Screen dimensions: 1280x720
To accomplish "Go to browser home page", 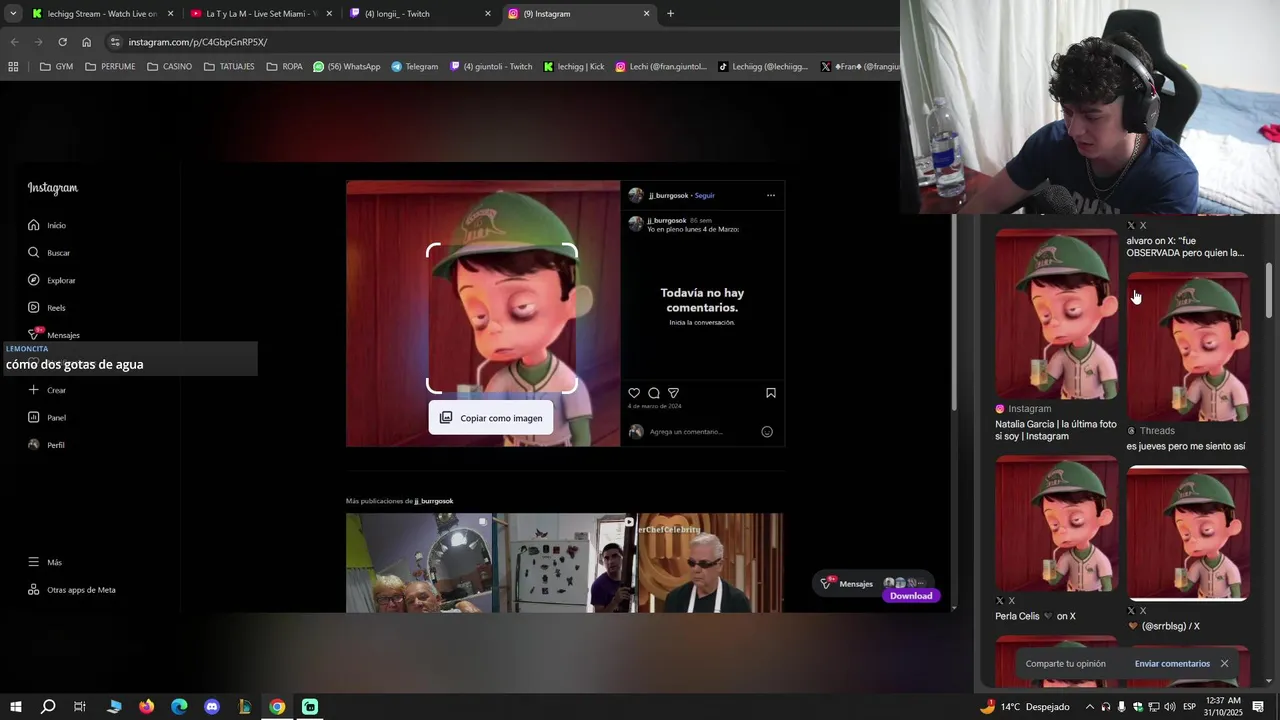I will (87, 42).
